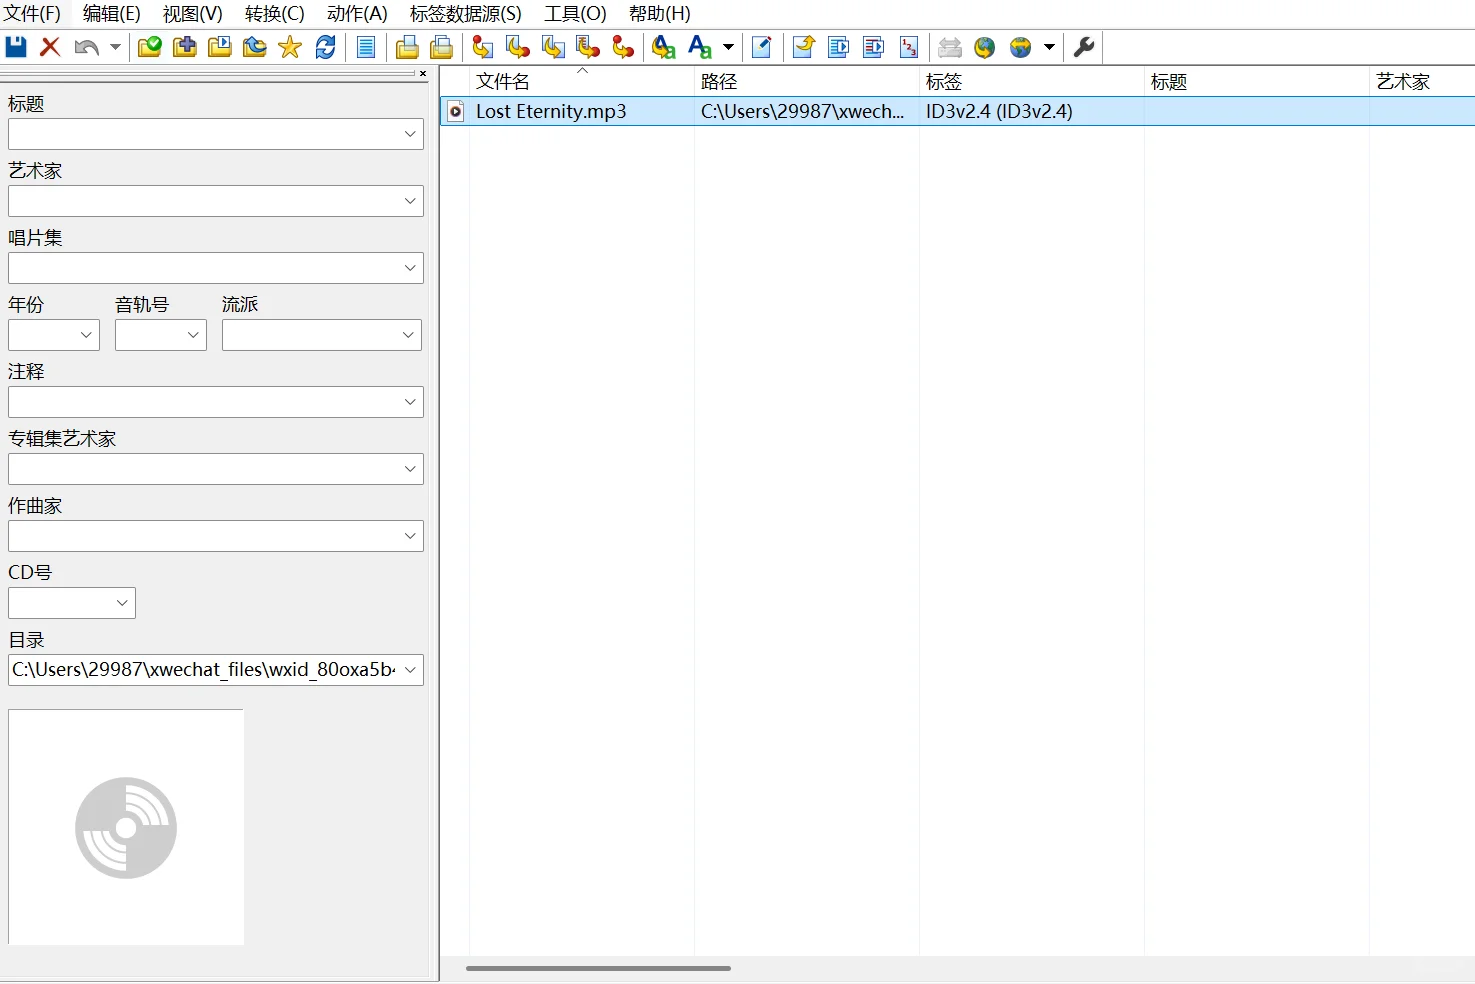This screenshot has width=1475, height=984.
Task: Select the Lost Eternity.mp3 file row
Action: 957,111
